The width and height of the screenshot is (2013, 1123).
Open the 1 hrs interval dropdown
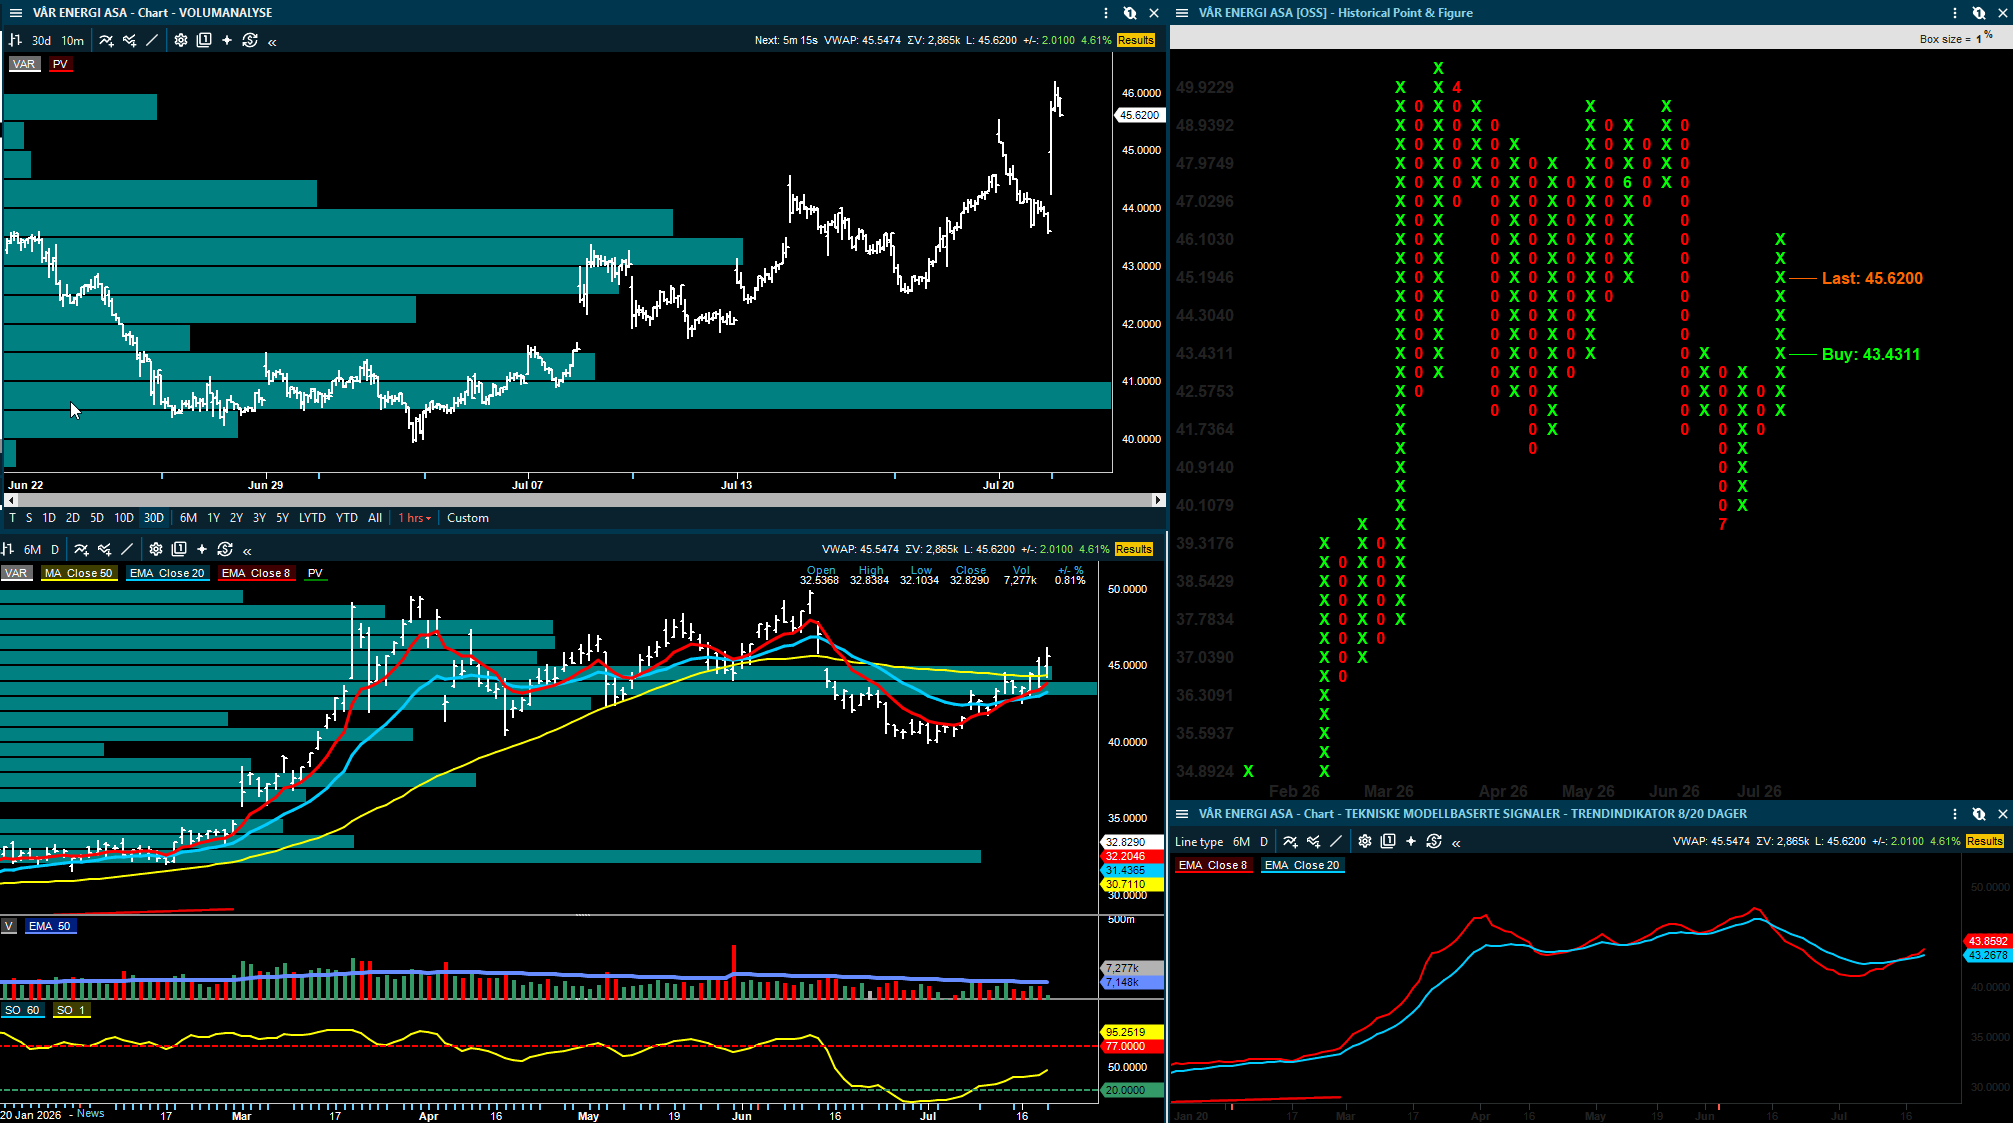[x=415, y=518]
